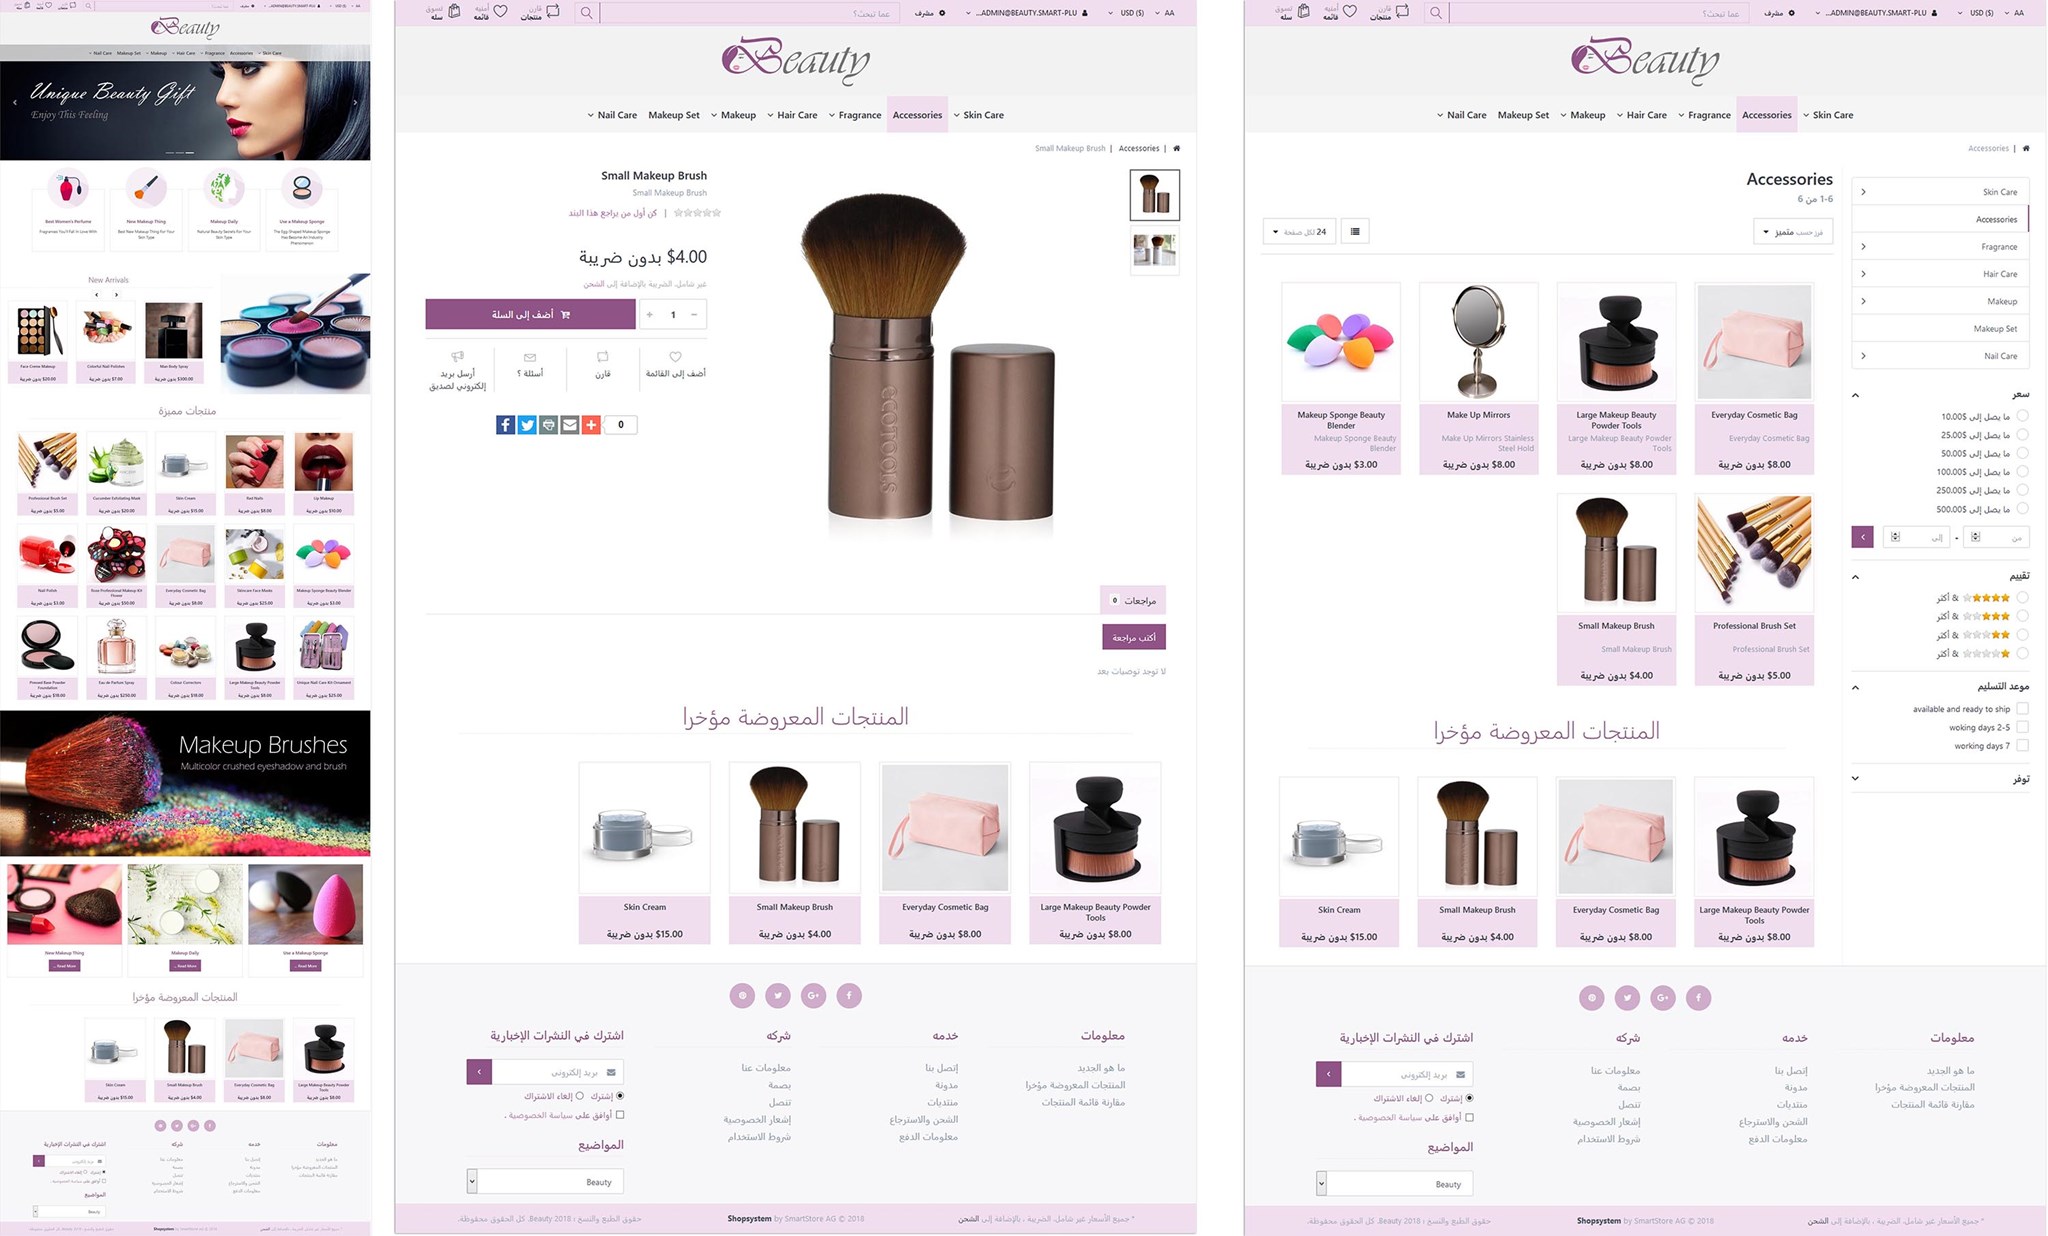Click the megaphone email-a-friend icon
The height and width of the screenshot is (1236, 2048).
(x=457, y=357)
